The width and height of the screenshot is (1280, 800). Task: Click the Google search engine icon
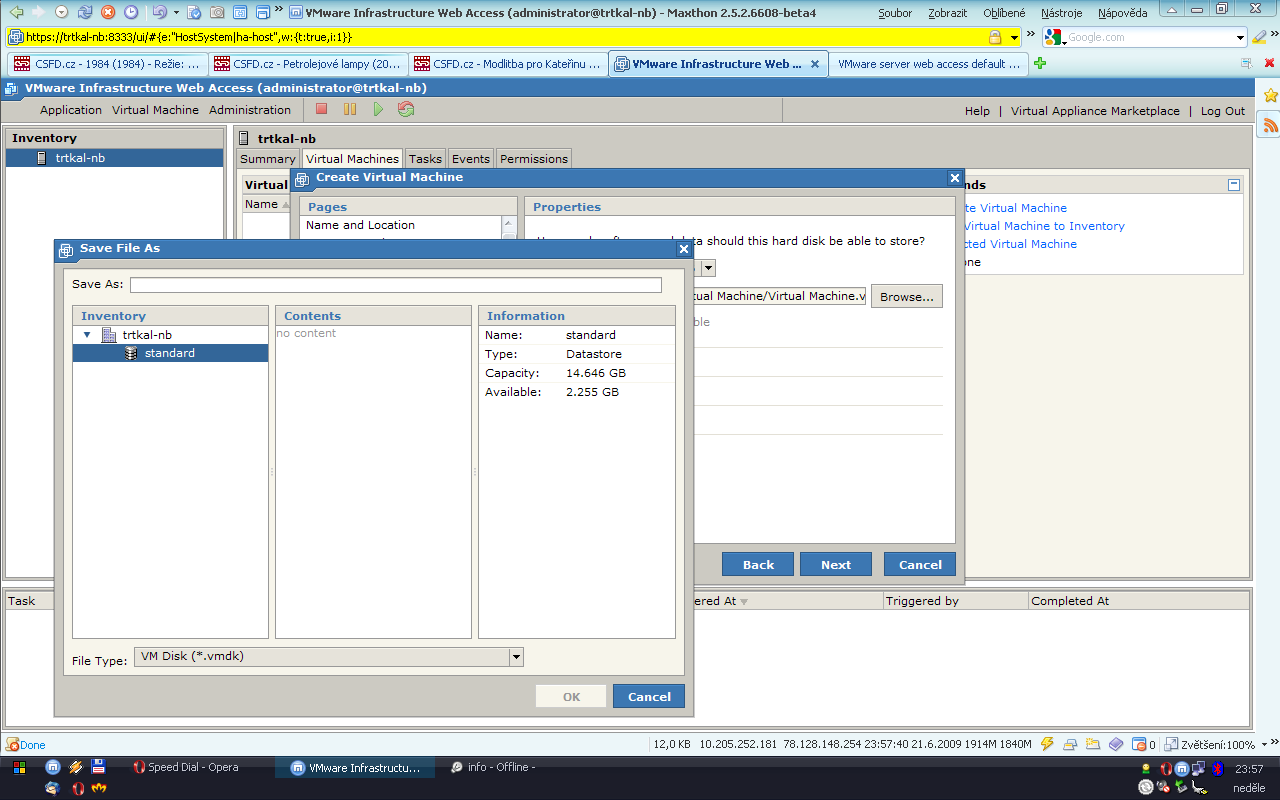click(x=1053, y=37)
